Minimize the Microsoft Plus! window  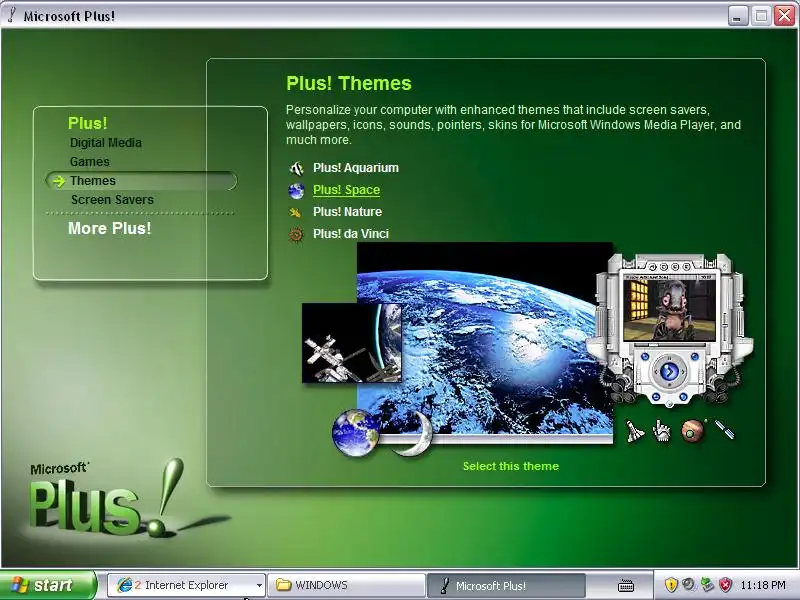pos(737,16)
